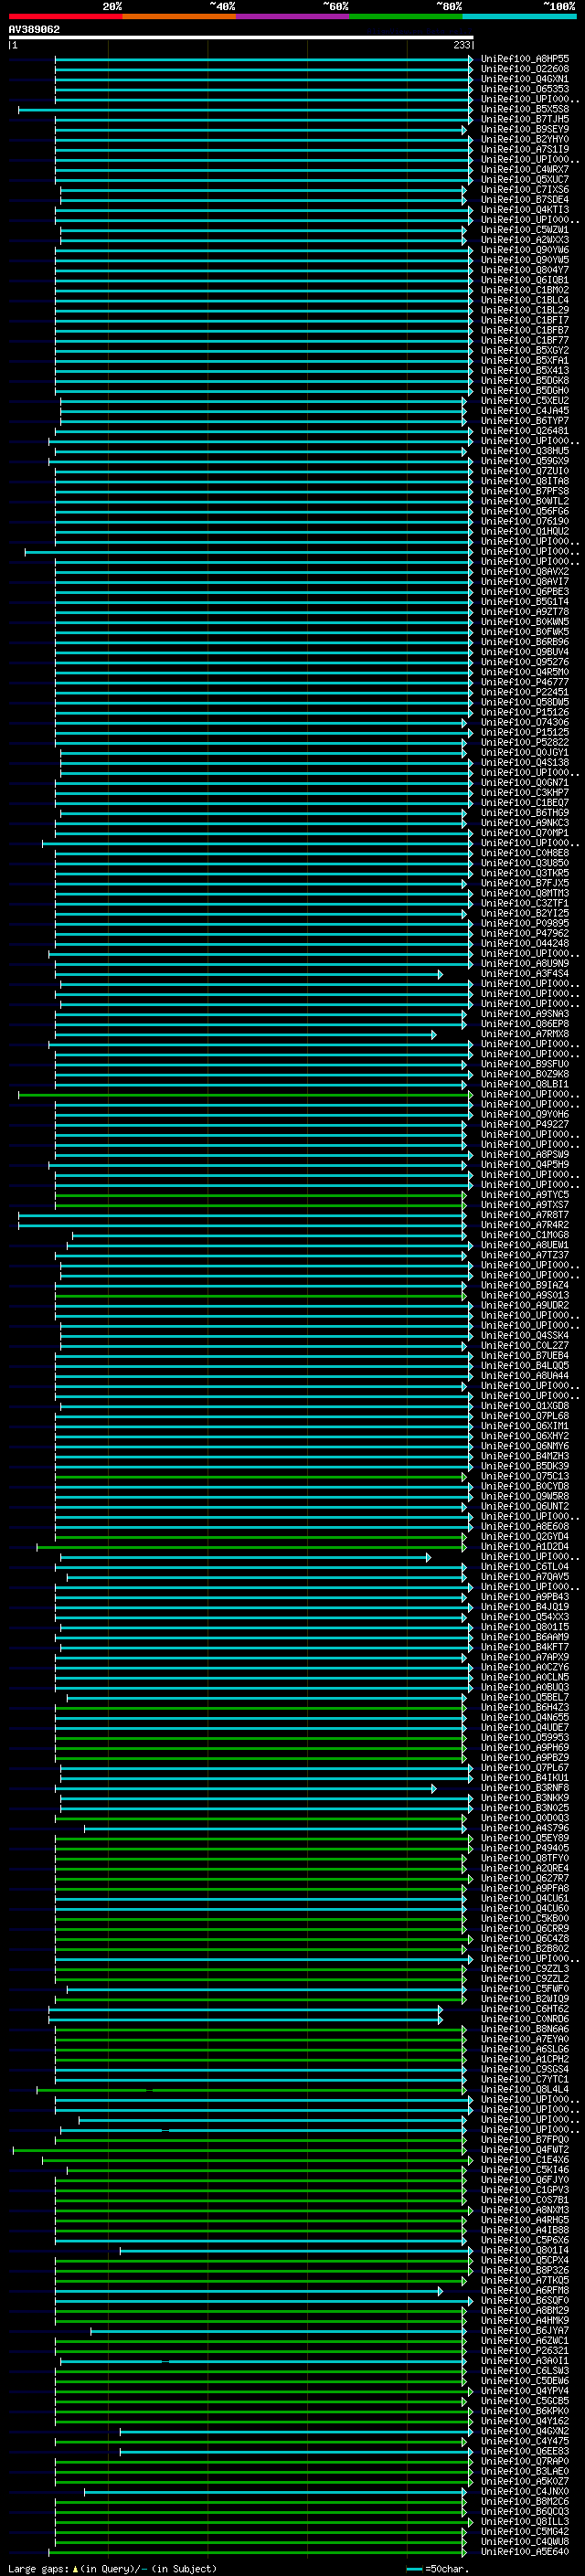This screenshot has height=2576, width=585.
Task: Select the UniRef100_Q3TKR5 entry
Action: [x=524, y=873]
